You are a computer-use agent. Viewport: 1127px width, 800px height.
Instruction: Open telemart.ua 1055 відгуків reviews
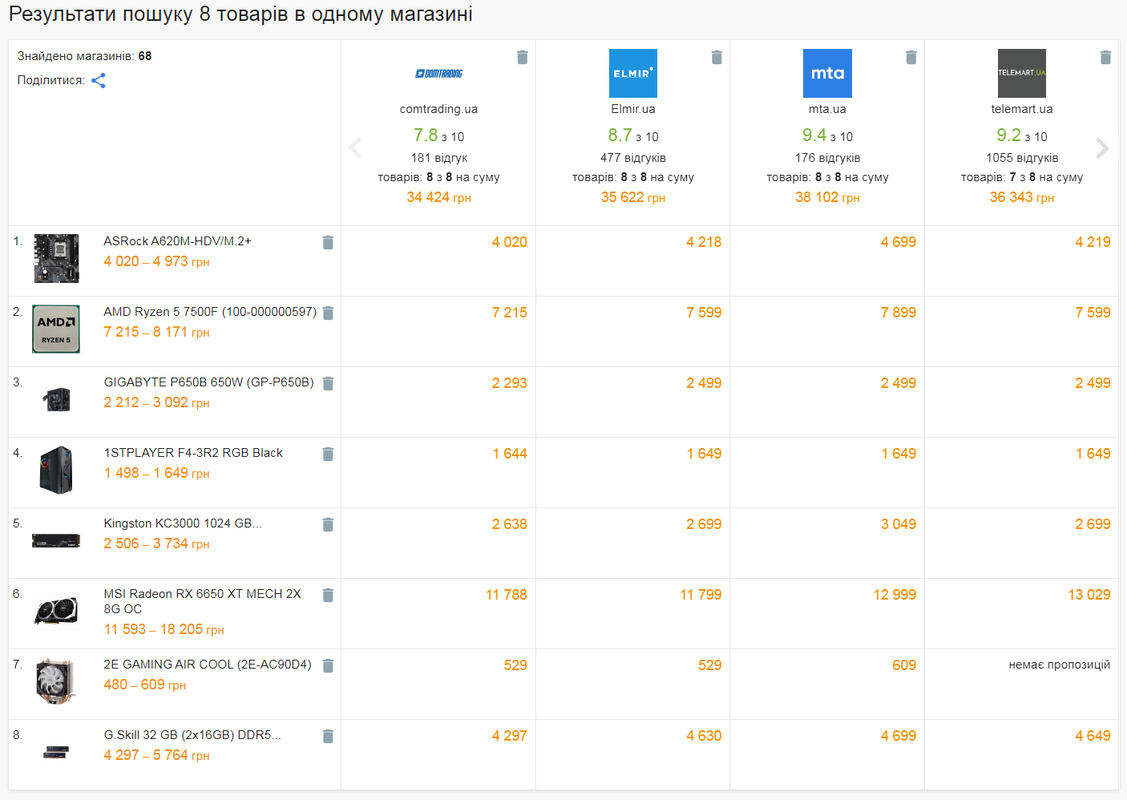(1021, 157)
